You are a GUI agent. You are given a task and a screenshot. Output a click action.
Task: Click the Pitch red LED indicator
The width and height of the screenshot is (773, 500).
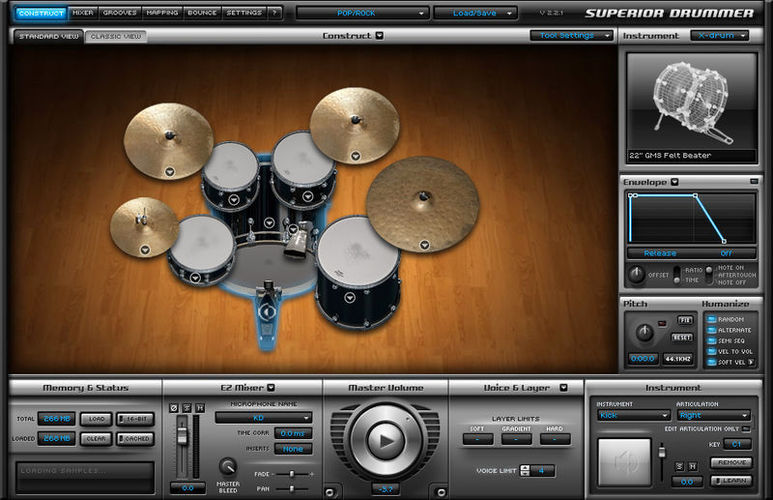tap(662, 323)
